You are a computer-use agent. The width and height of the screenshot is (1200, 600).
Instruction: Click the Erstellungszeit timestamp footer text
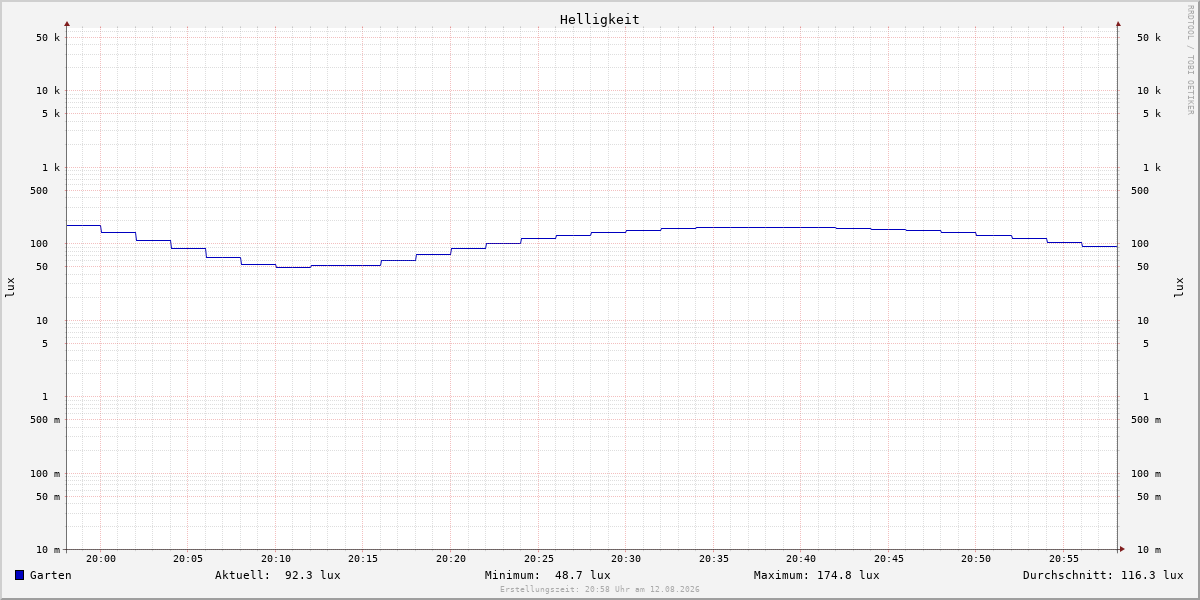600,590
